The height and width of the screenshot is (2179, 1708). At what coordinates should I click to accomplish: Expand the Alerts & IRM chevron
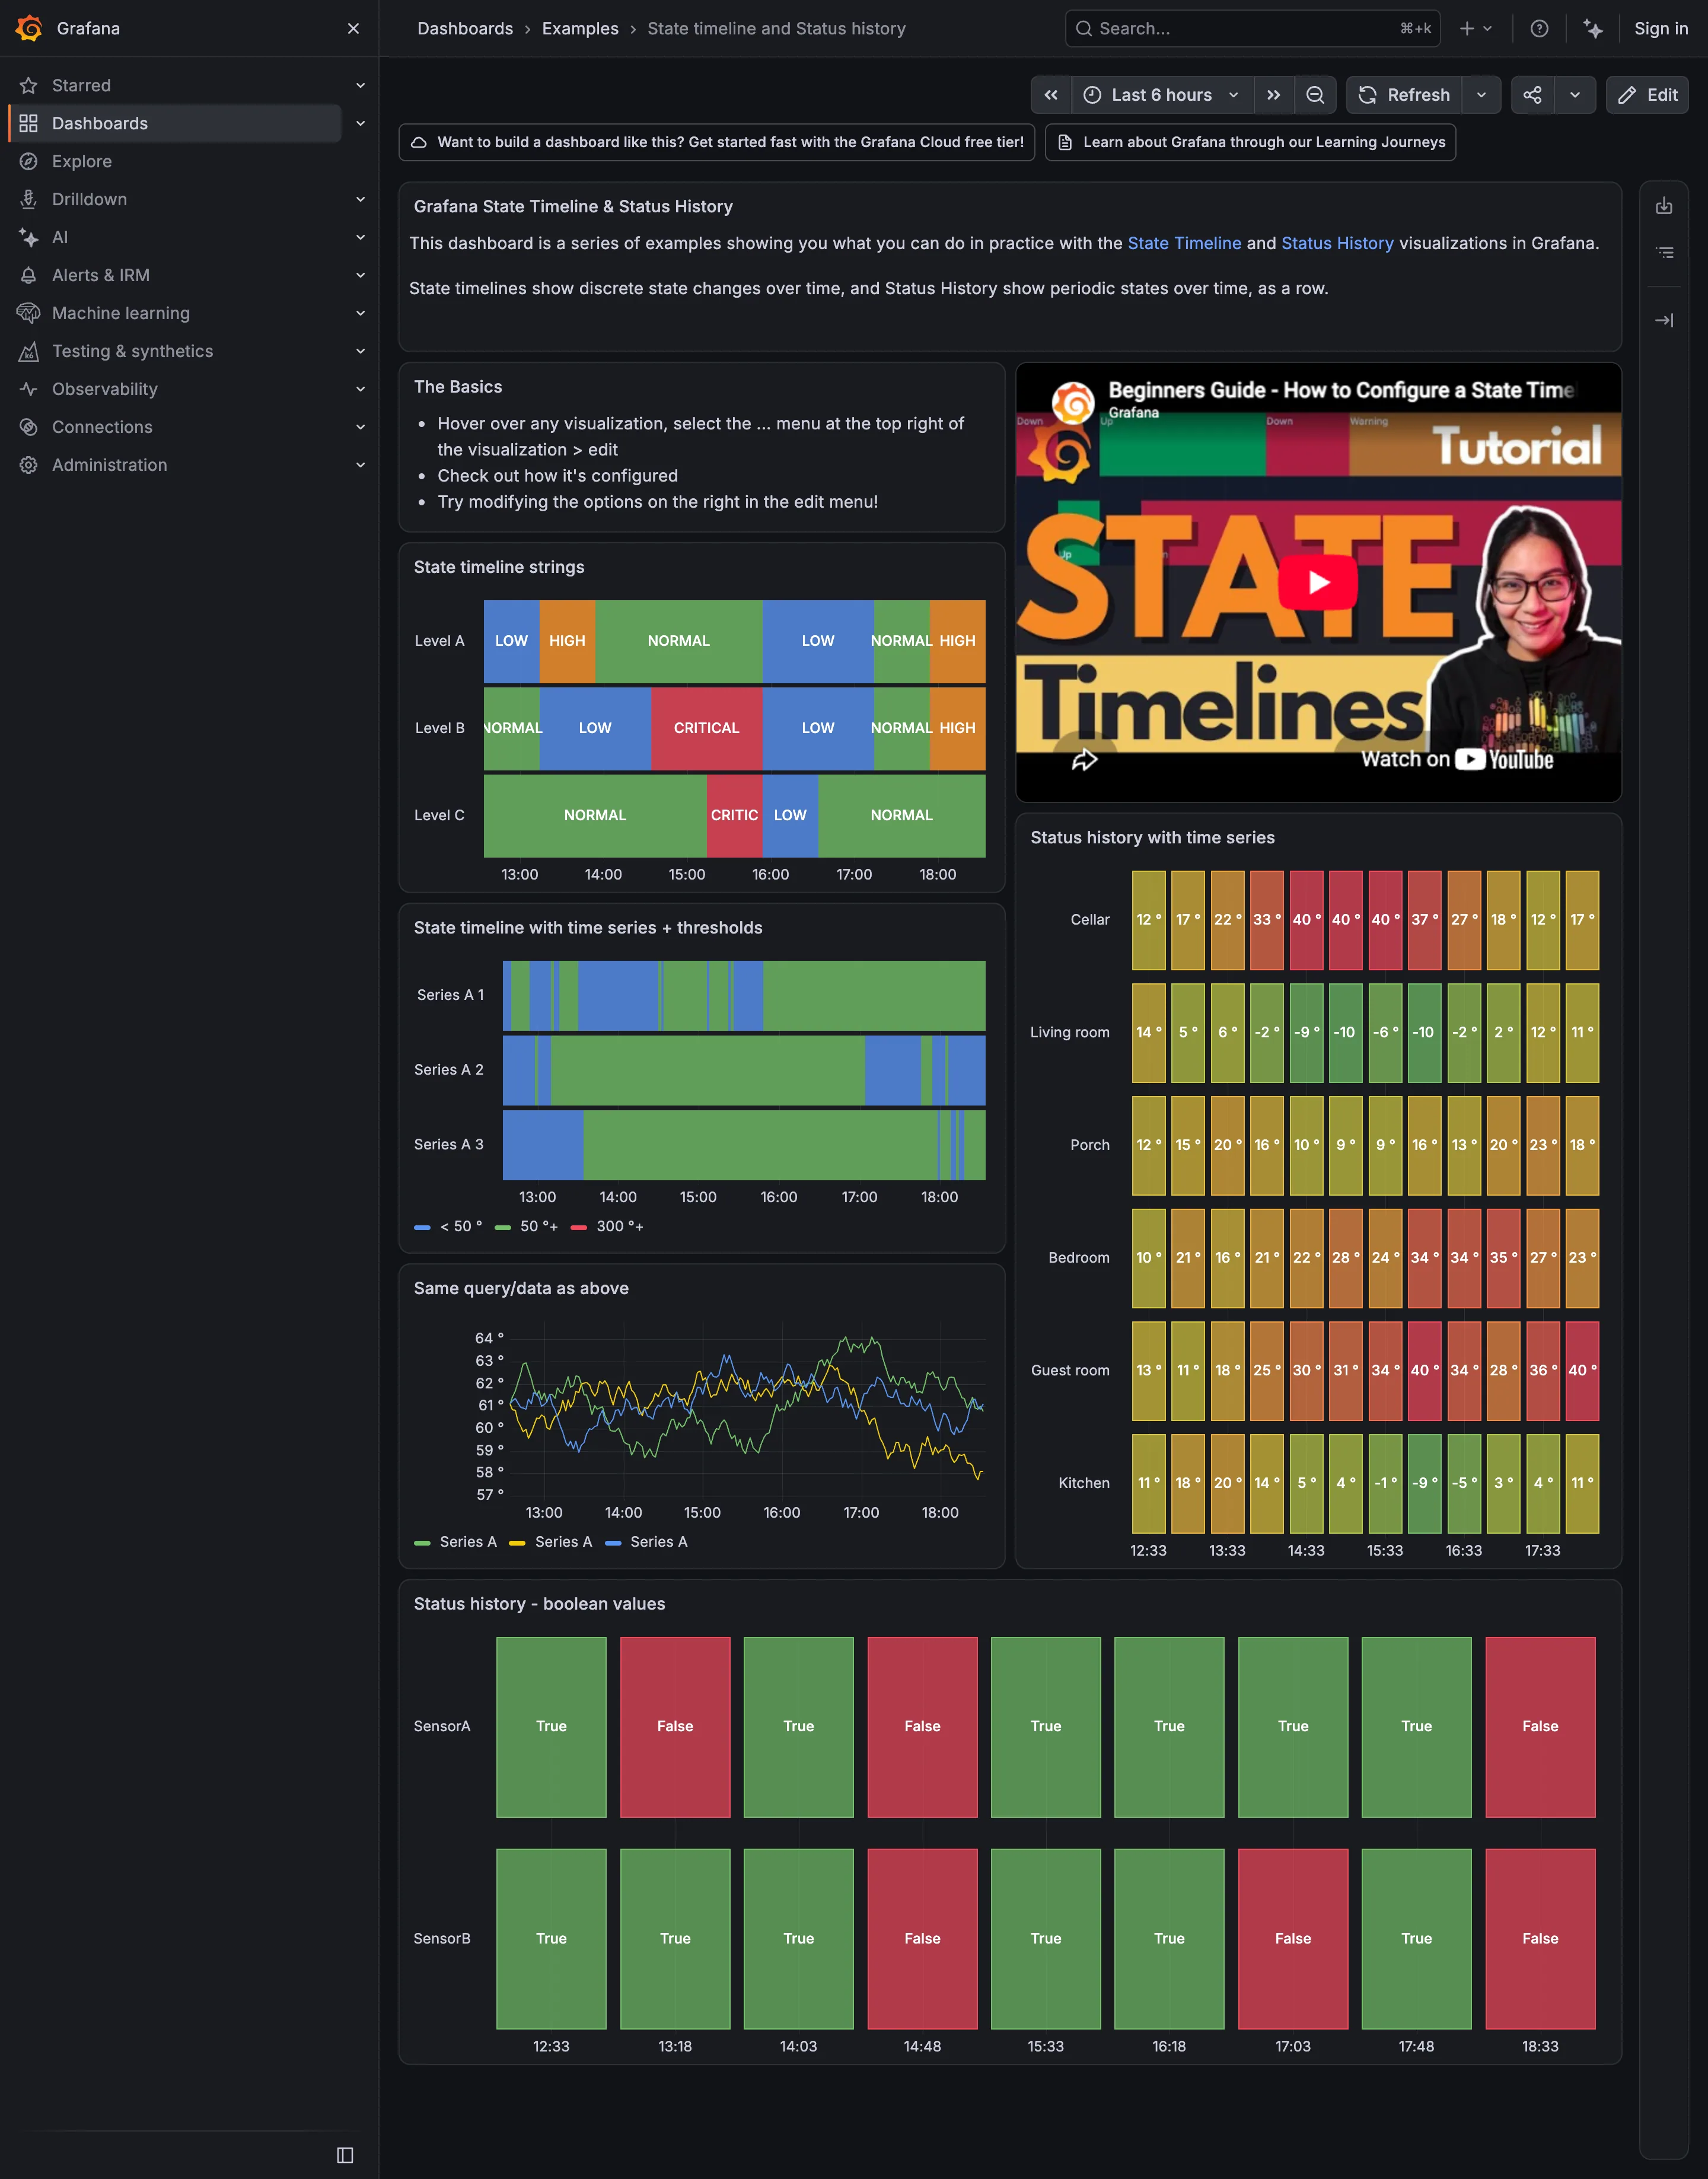tap(360, 276)
